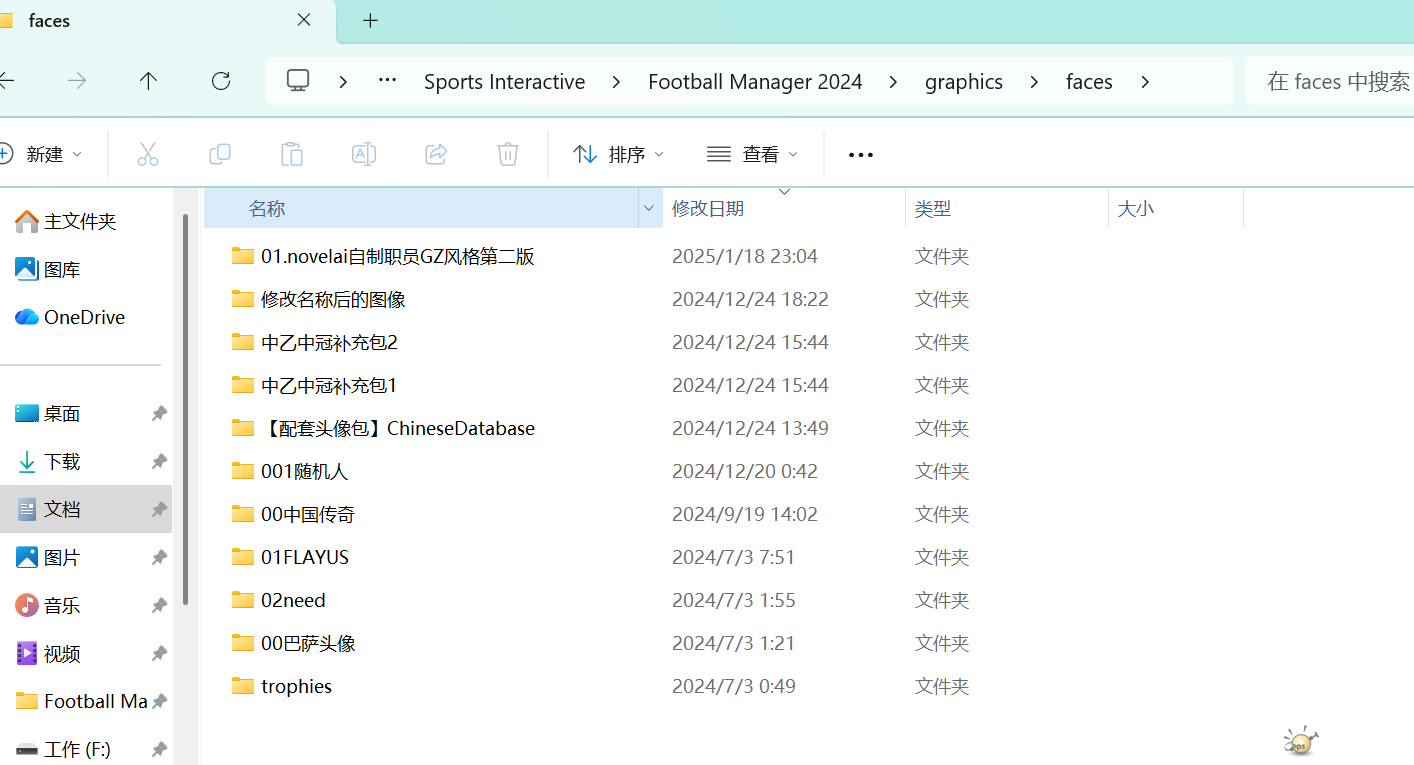Click the search faces input box
This screenshot has height=765, width=1414.
coord(1335,82)
